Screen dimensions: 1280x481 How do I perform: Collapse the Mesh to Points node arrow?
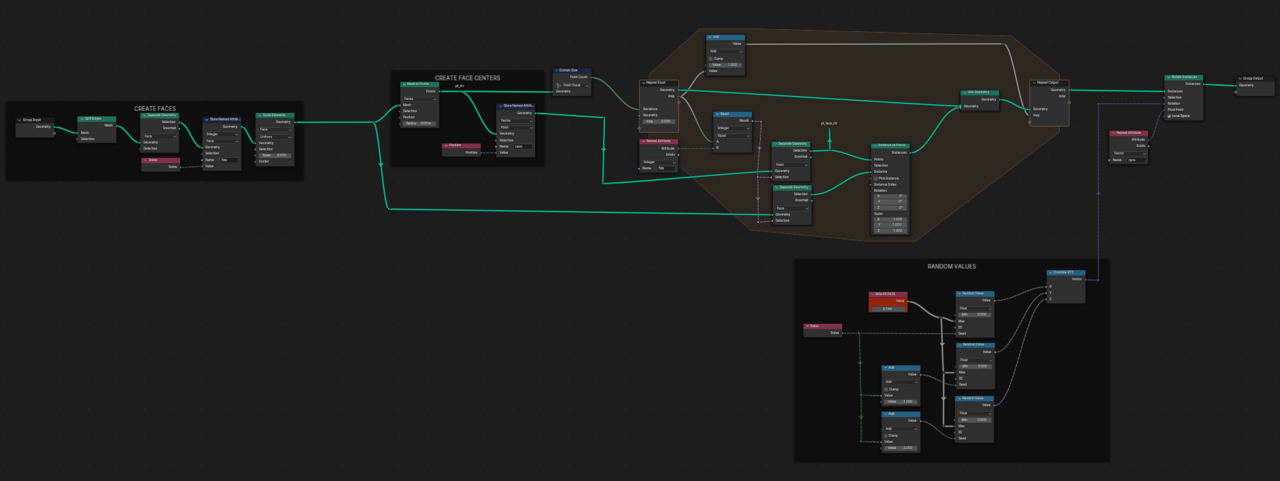[402, 85]
